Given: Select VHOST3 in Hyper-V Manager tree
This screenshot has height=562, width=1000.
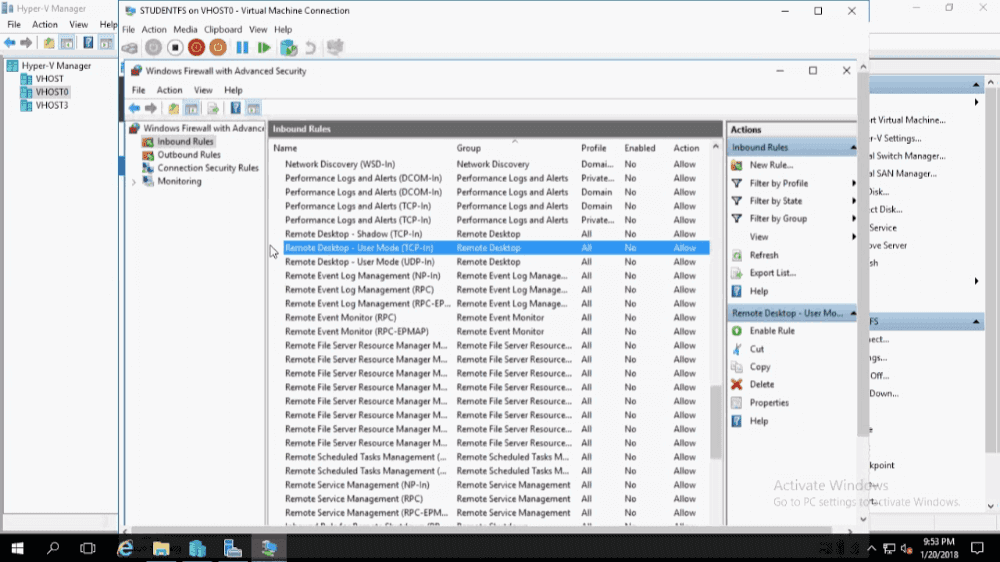Looking at the screenshot, I should pyautogui.click(x=52, y=105).
